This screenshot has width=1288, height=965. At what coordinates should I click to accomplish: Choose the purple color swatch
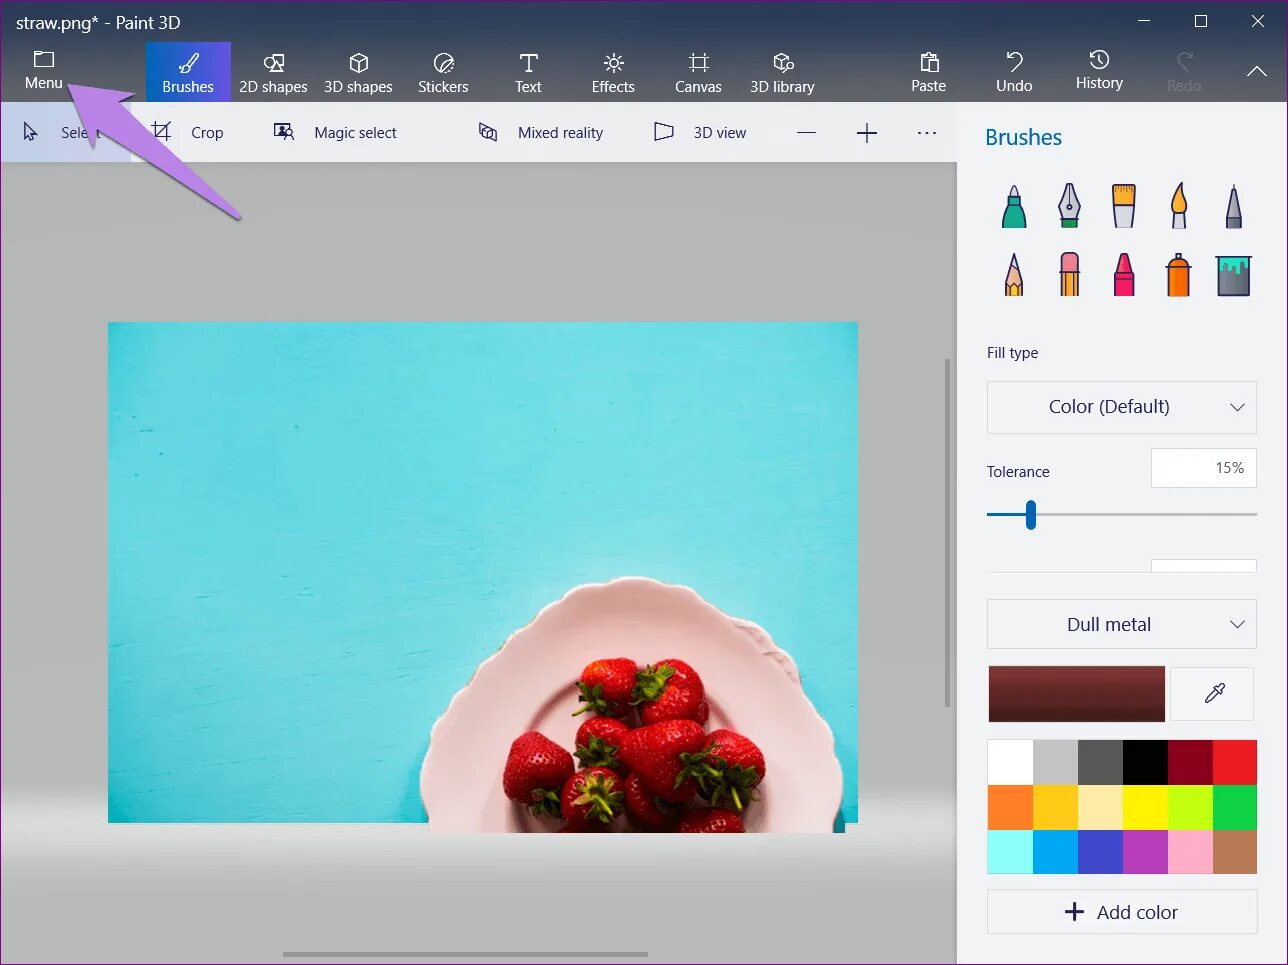pyautogui.click(x=1144, y=852)
